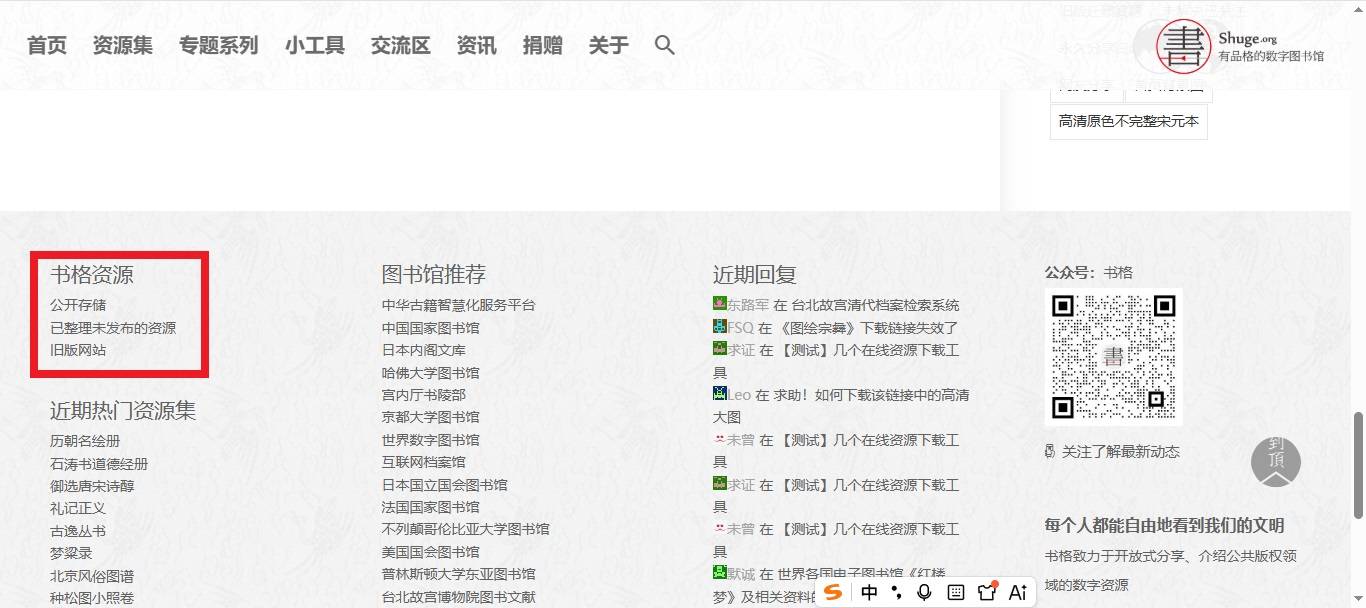Click the Shuge.org round logo
The height and width of the screenshot is (608, 1366).
coord(1184,46)
